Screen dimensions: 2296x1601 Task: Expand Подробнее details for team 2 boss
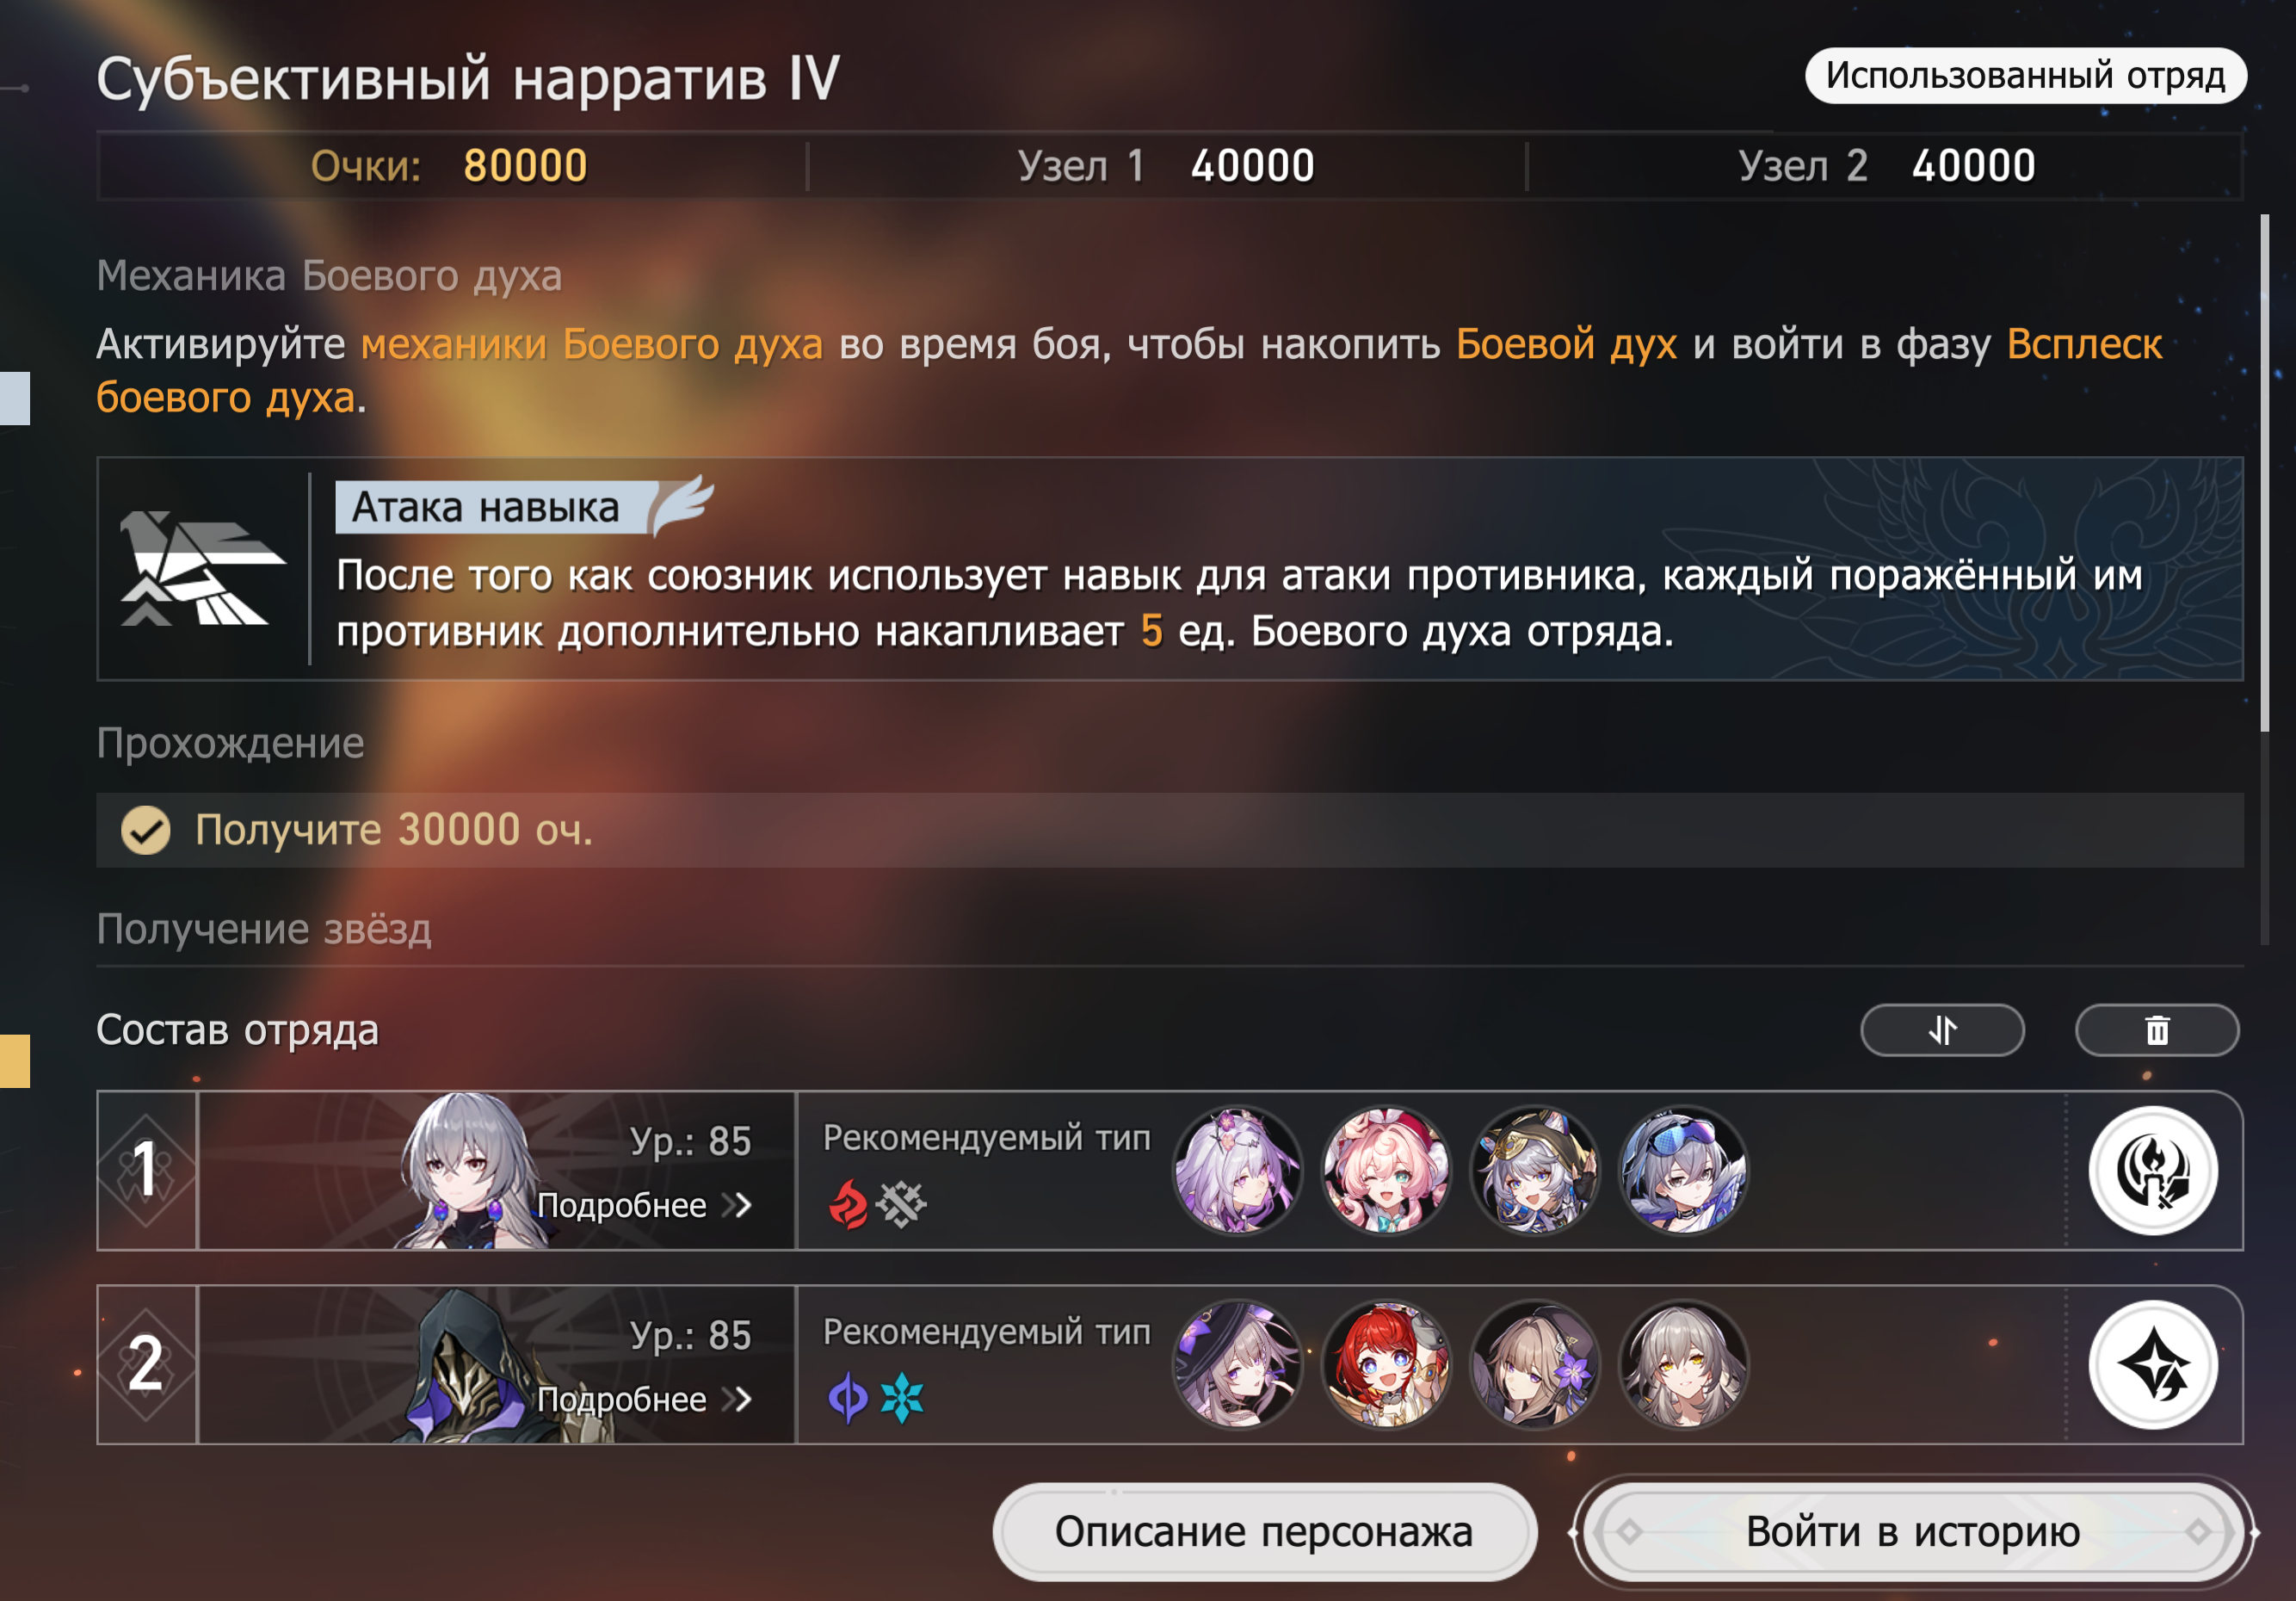[644, 1399]
